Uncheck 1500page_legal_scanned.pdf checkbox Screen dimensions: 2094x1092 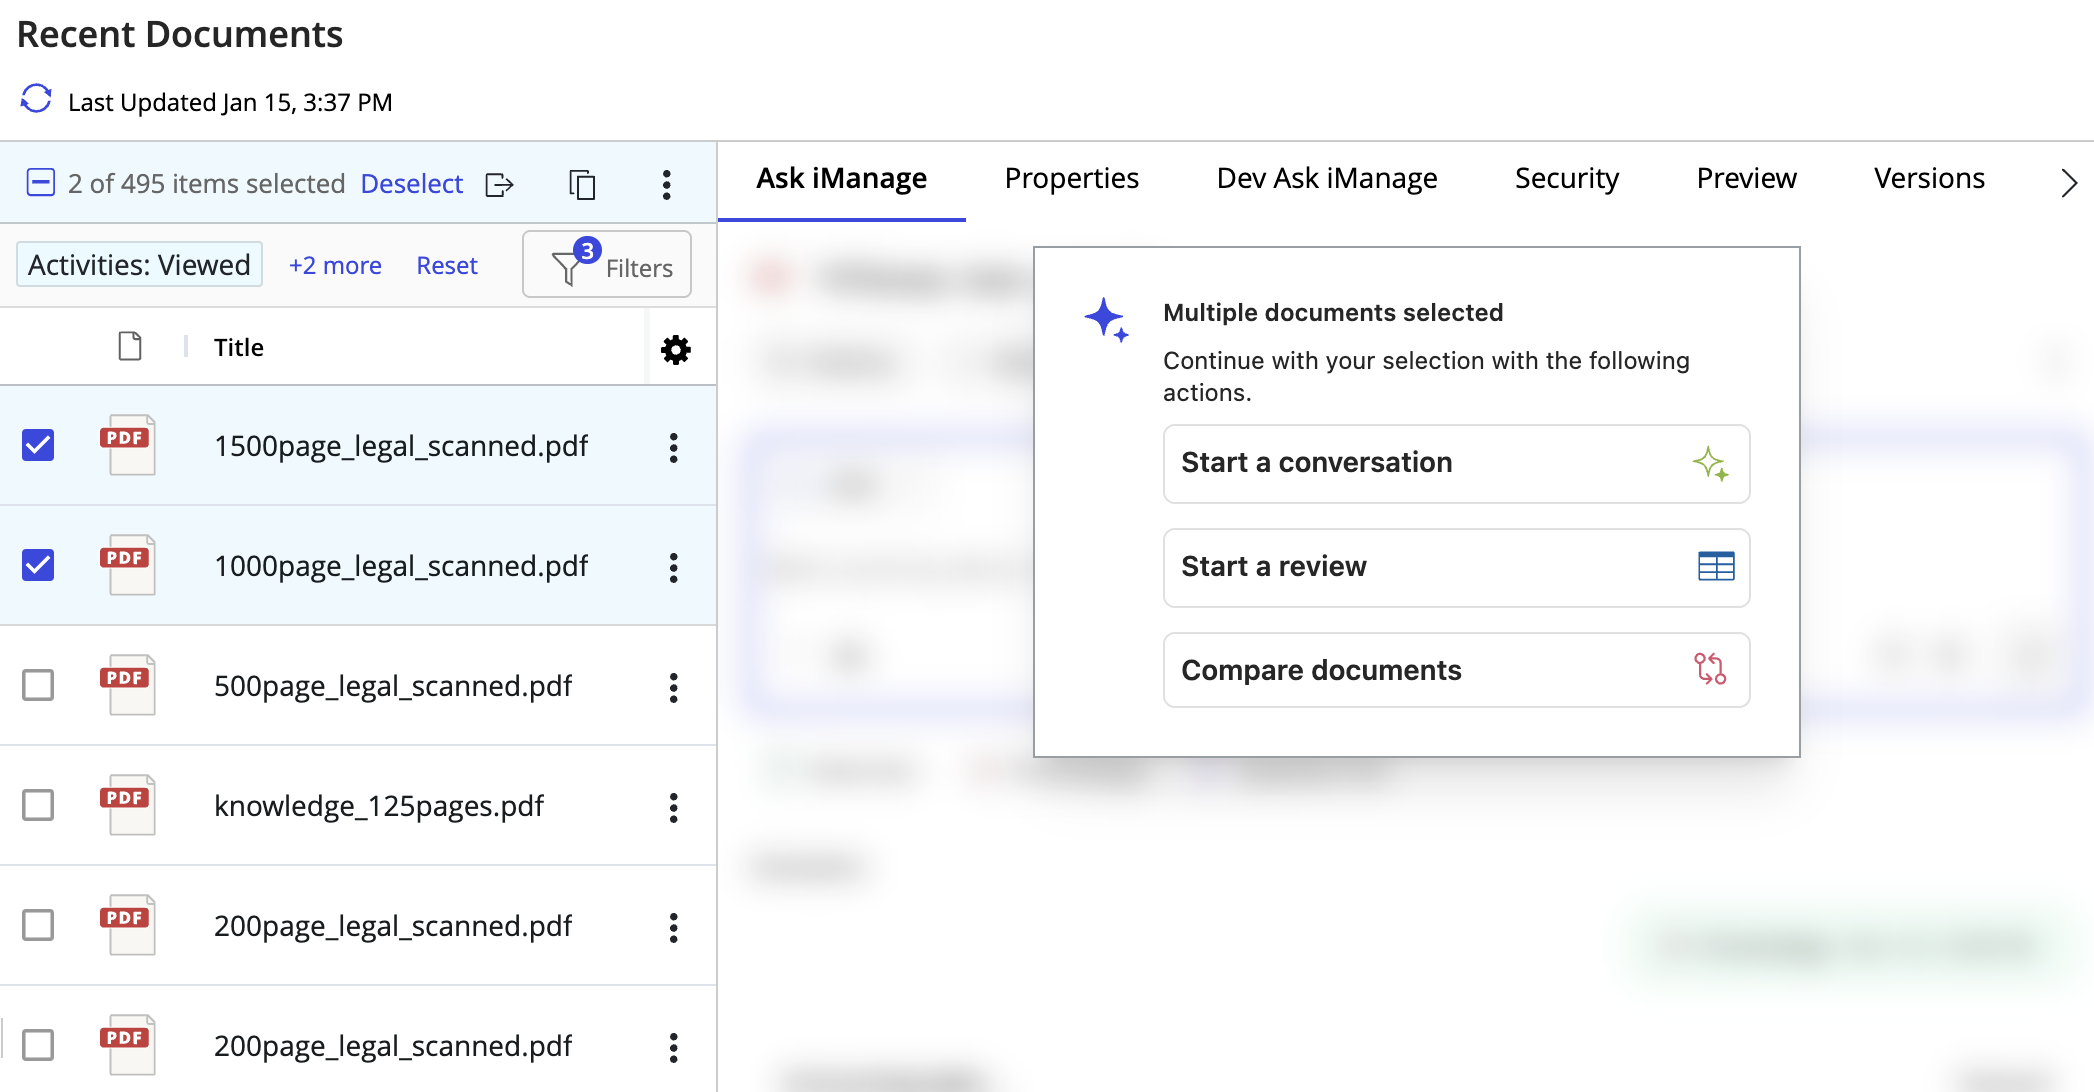tap(38, 445)
